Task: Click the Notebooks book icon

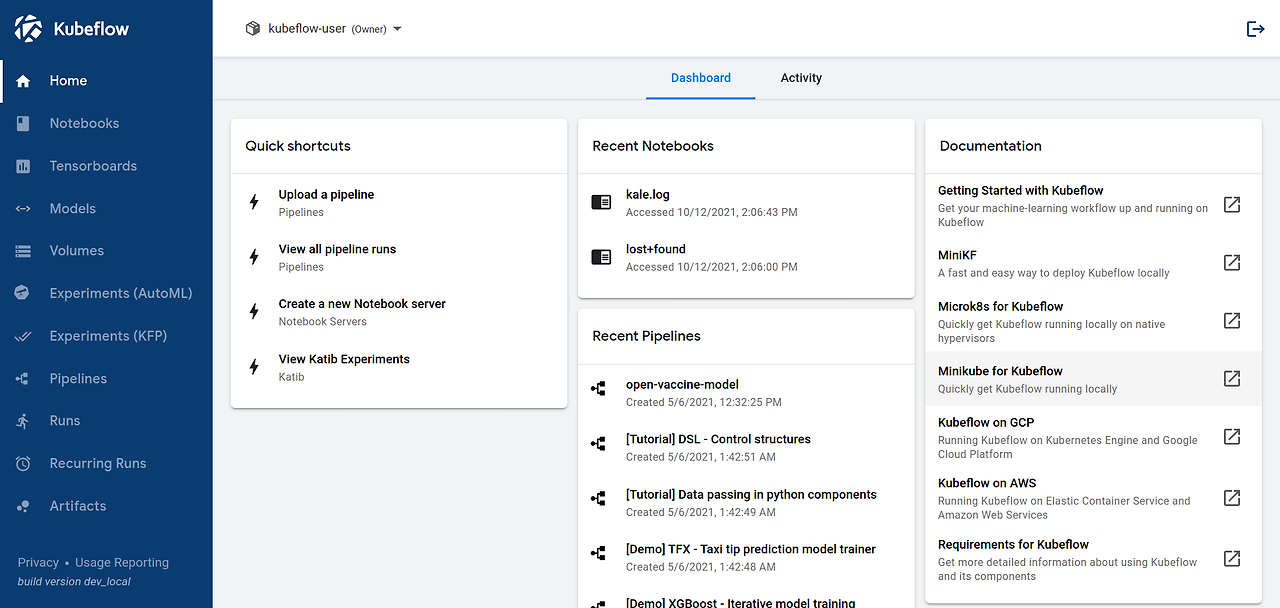Action: [23, 123]
